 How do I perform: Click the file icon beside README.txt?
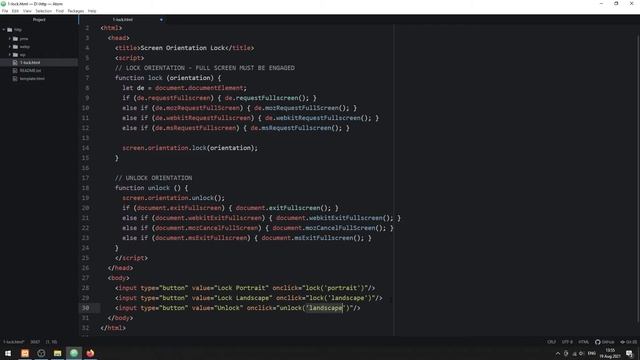click(15, 71)
